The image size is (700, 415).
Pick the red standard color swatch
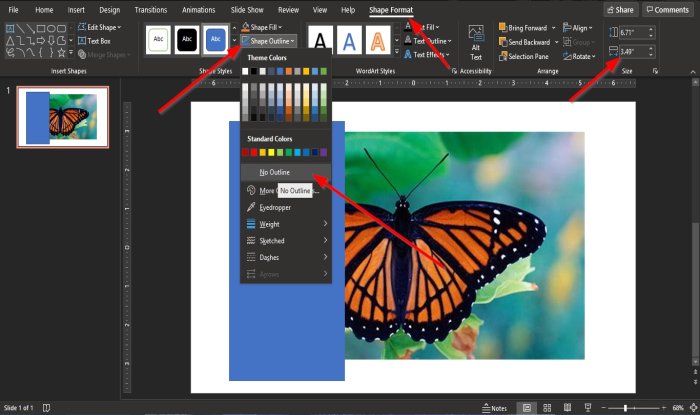(255, 152)
